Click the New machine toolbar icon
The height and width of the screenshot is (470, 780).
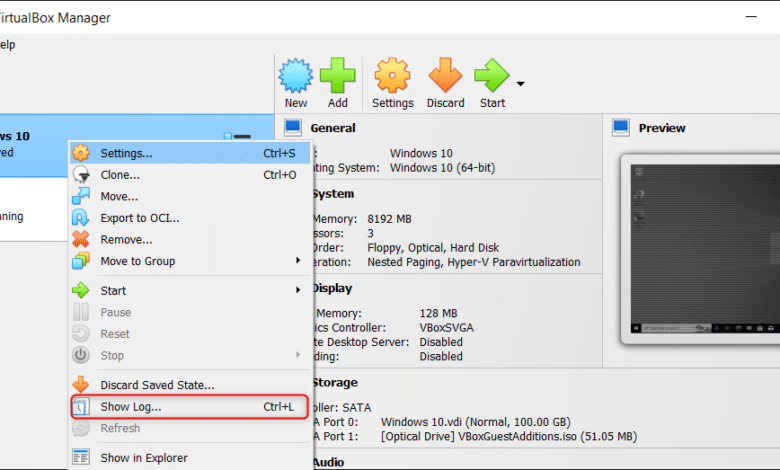click(295, 76)
